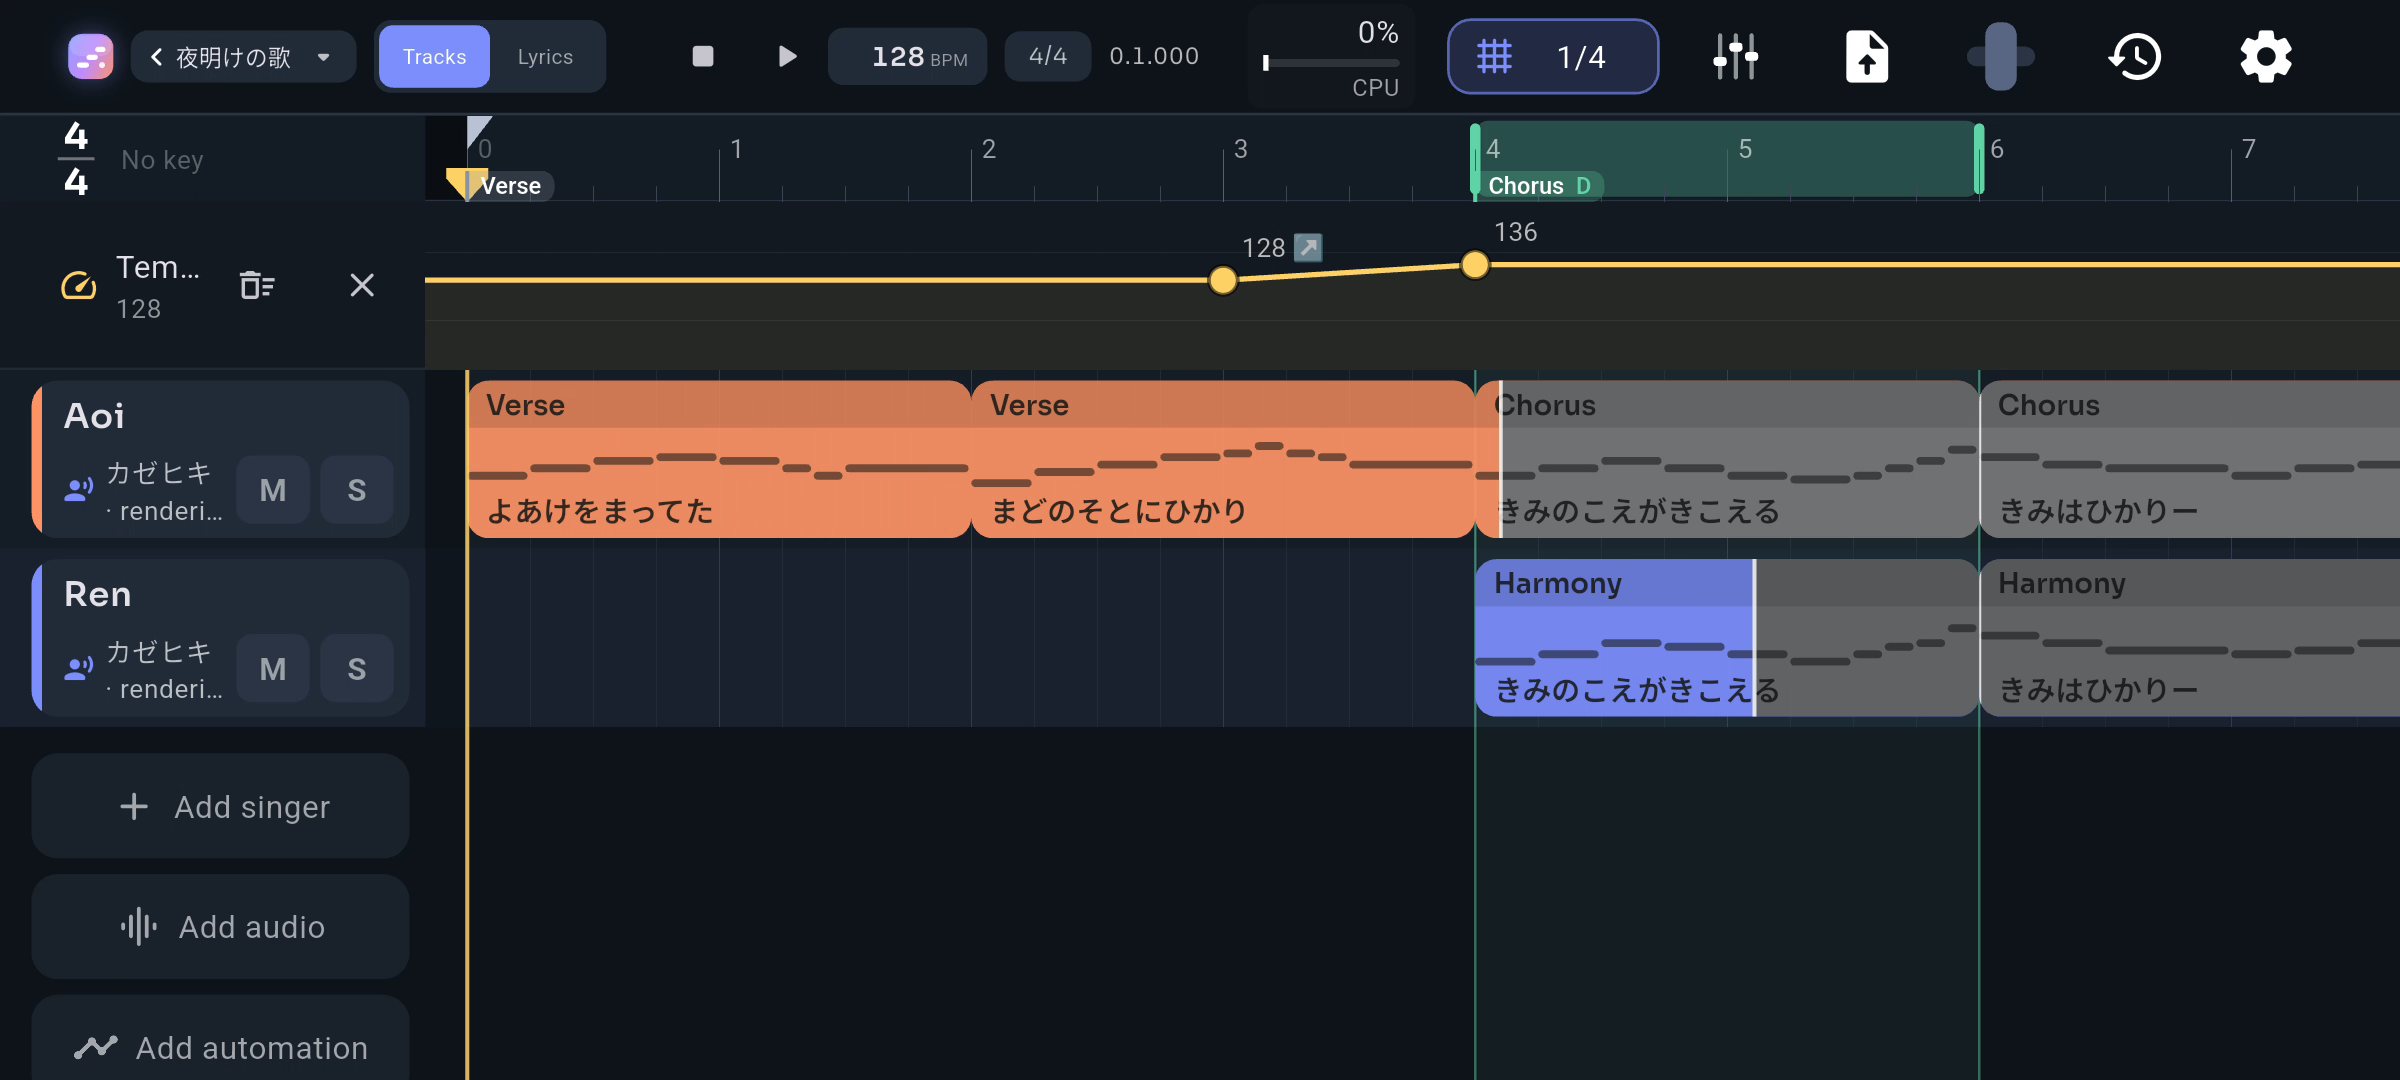The height and width of the screenshot is (1080, 2400).
Task: Select the Verse clip まどのそとにひかり
Action: (1223, 459)
